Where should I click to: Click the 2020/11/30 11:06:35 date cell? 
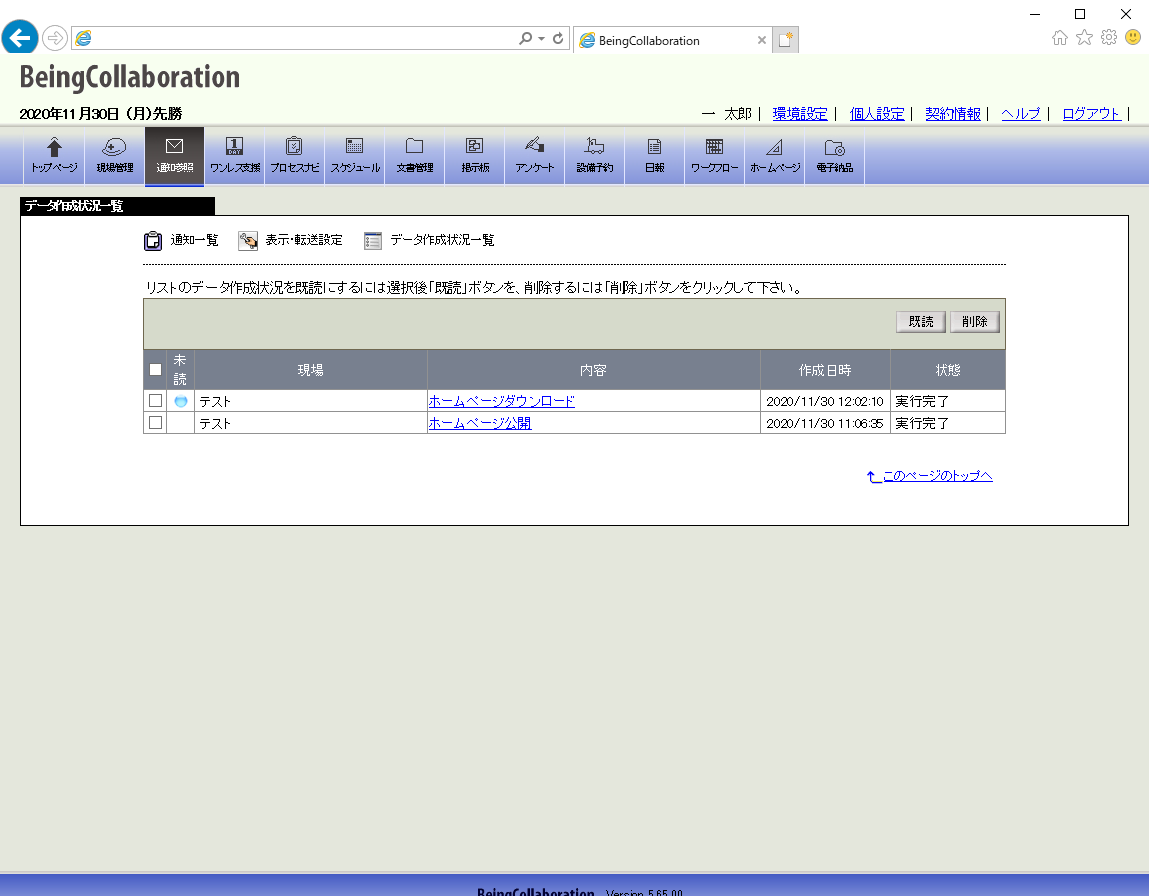[x=825, y=423]
